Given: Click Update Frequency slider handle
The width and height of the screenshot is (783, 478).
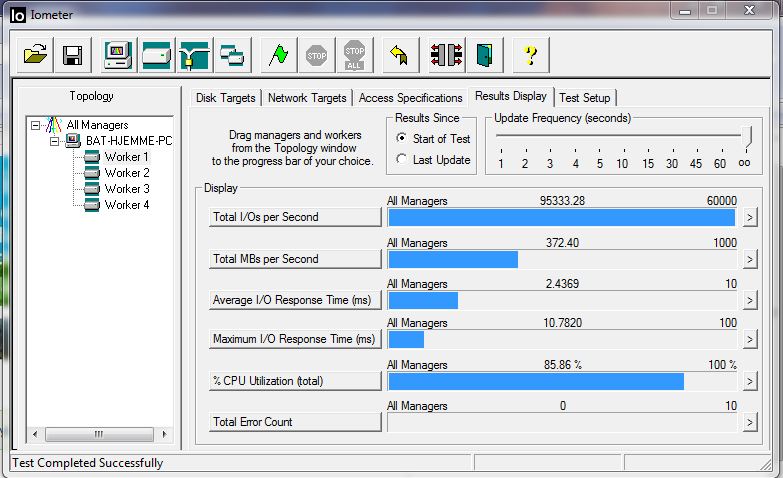Looking at the screenshot, I should [747, 137].
